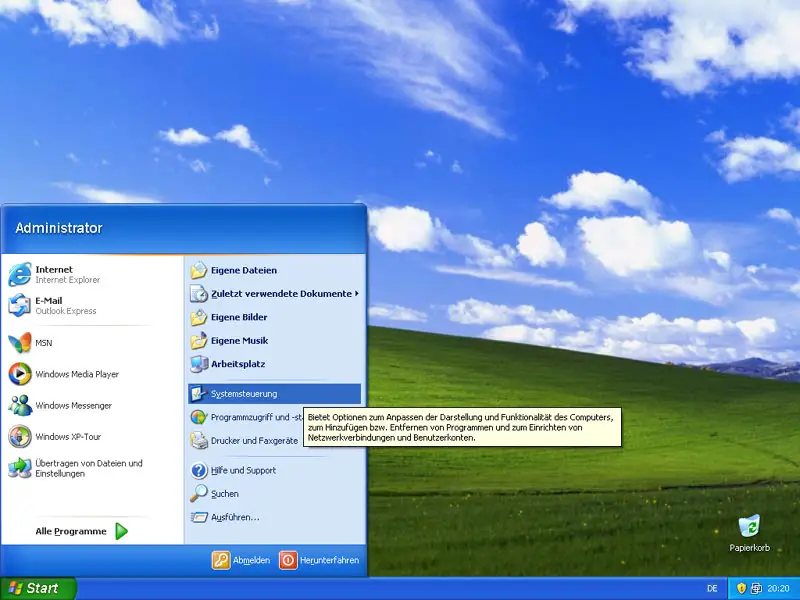Open the Ausführen... dialog
Viewport: 800px width, 600px height.
[x=274, y=517]
